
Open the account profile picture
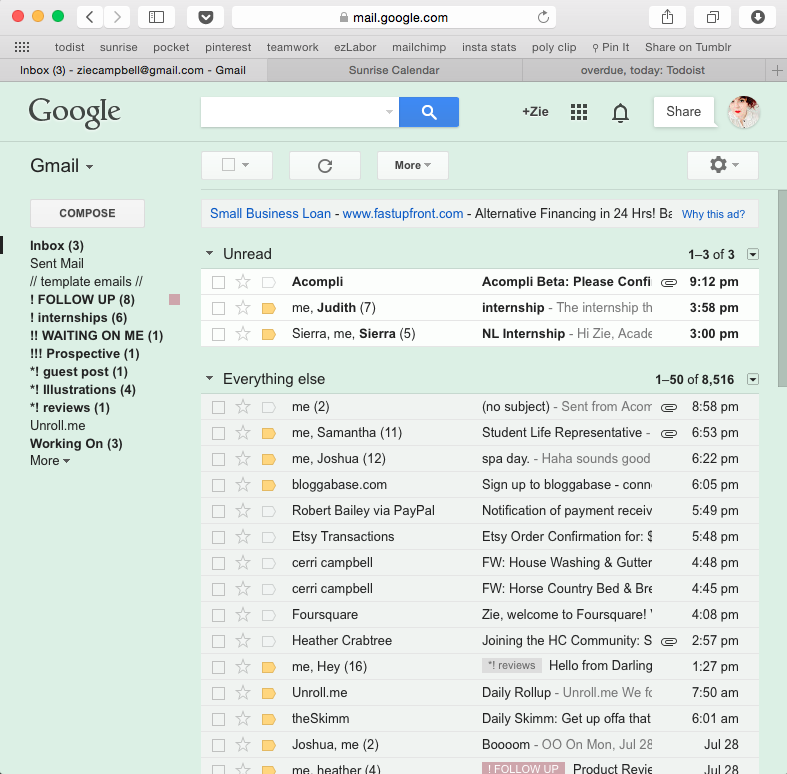pyautogui.click(x=744, y=112)
